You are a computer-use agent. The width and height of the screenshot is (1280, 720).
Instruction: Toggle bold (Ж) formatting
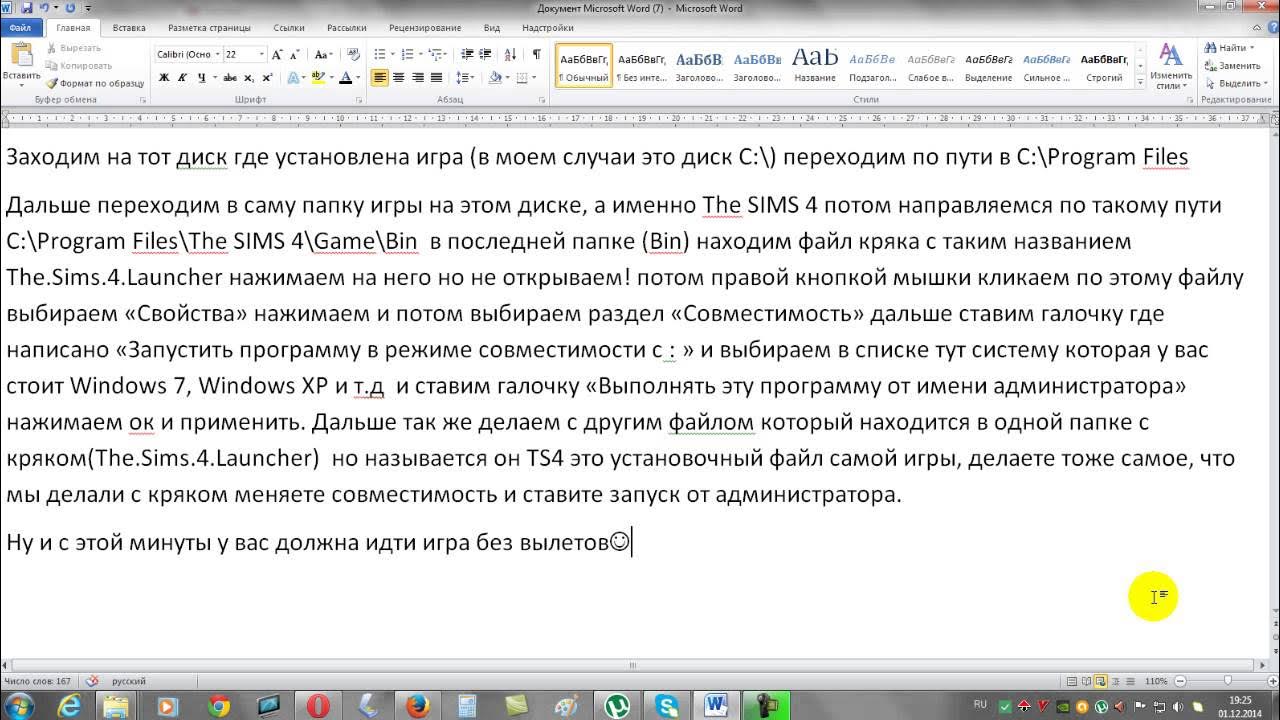[164, 78]
